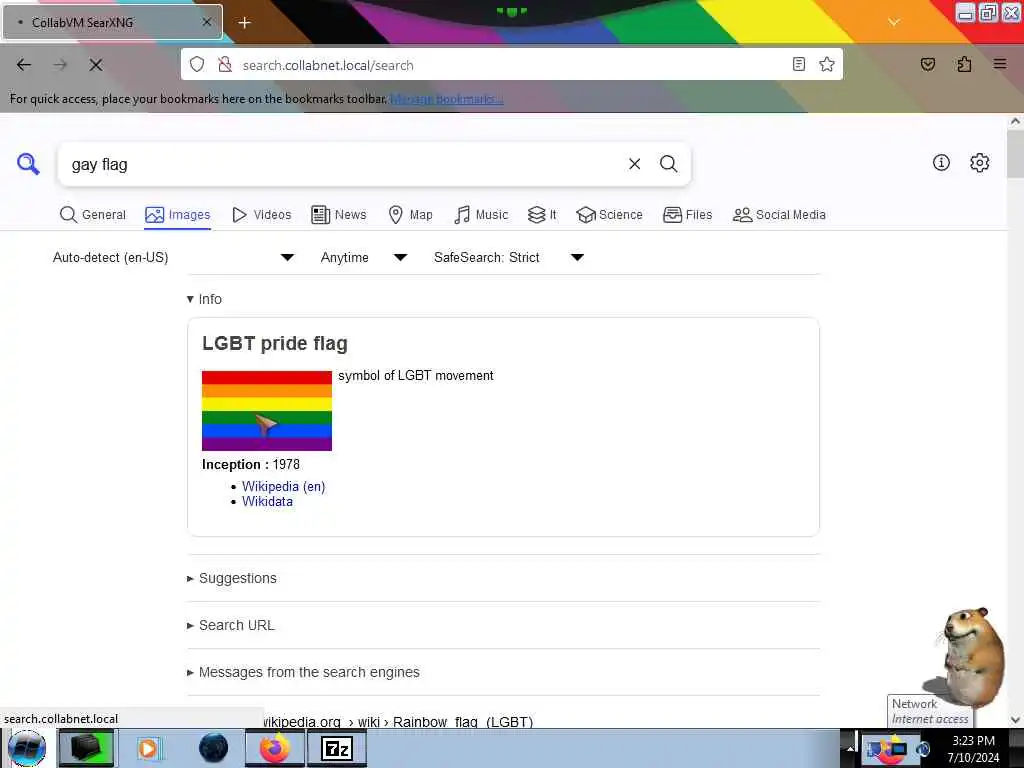Click the Manage bookmarks link
This screenshot has width=1024, height=768.
(x=447, y=99)
